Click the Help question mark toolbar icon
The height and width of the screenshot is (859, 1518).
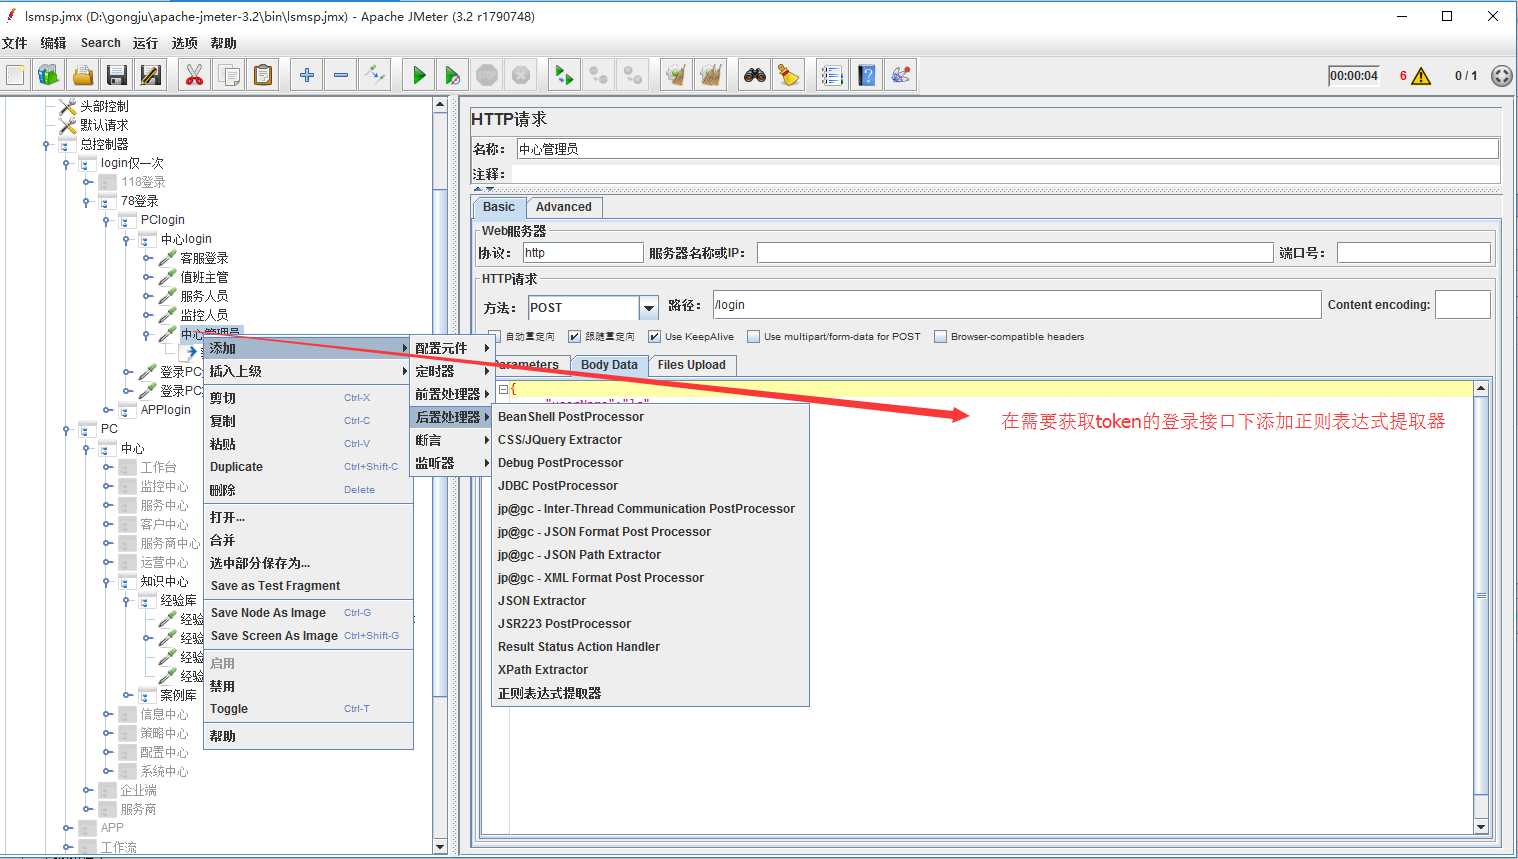pos(867,75)
